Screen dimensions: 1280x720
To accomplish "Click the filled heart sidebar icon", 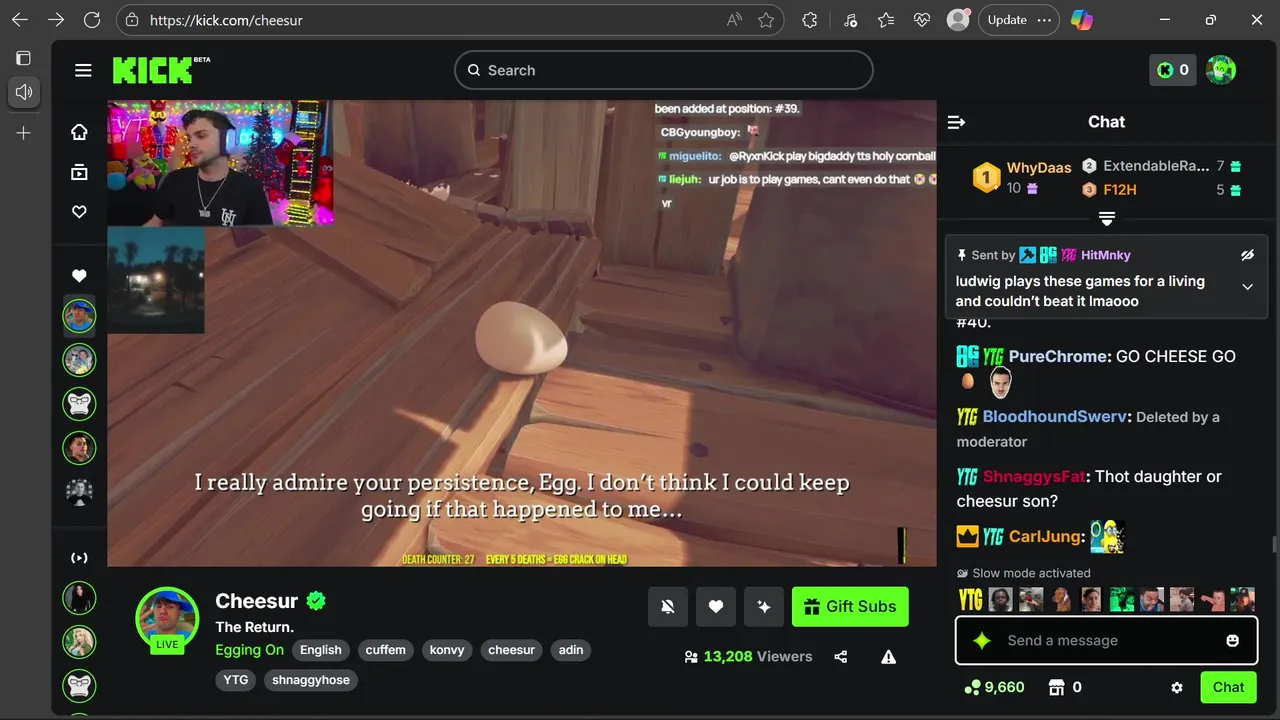I will click(79, 276).
